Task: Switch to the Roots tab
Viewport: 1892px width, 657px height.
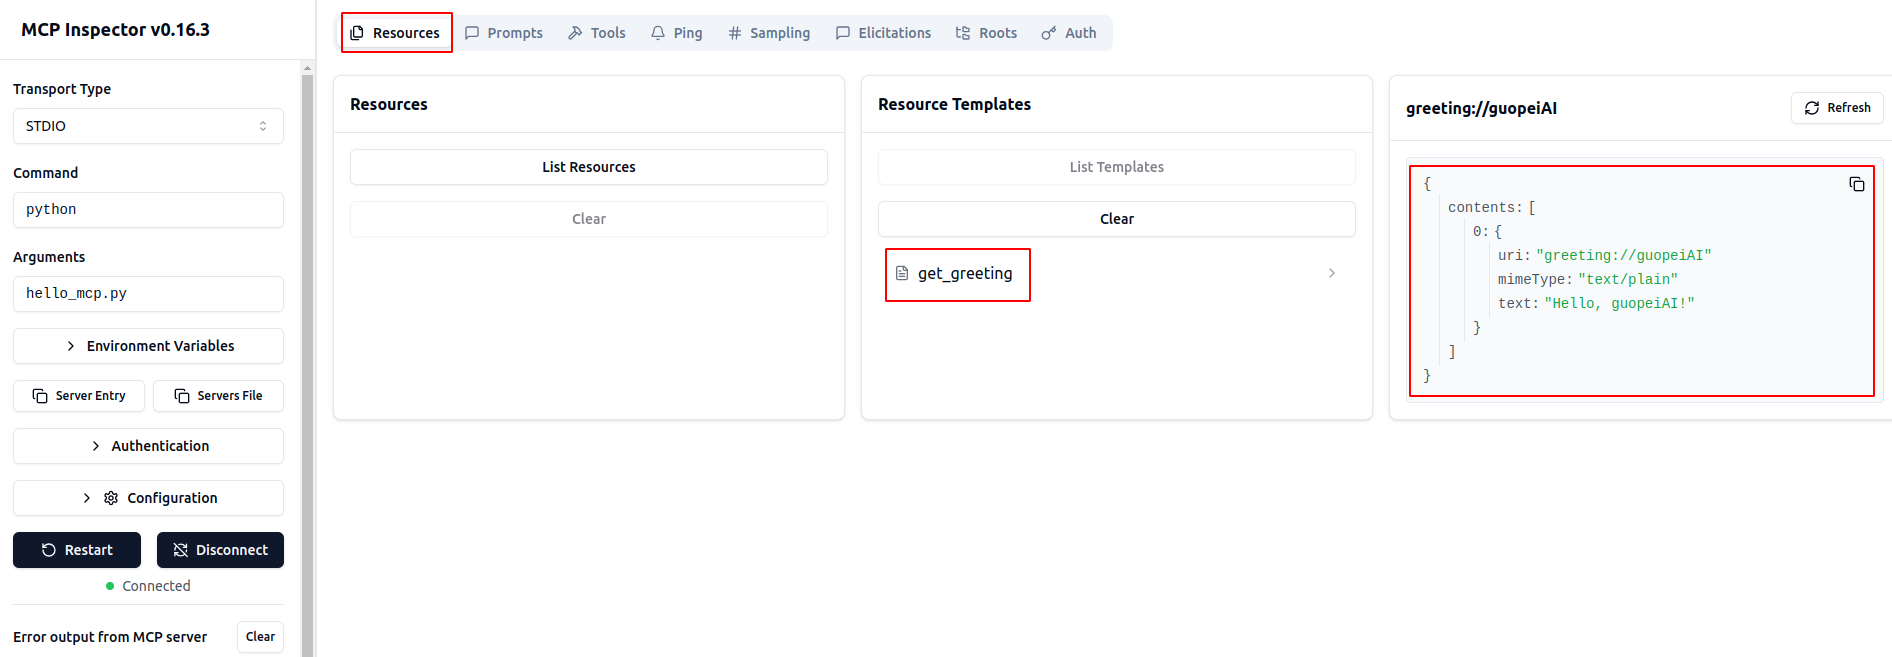Action: (x=986, y=33)
